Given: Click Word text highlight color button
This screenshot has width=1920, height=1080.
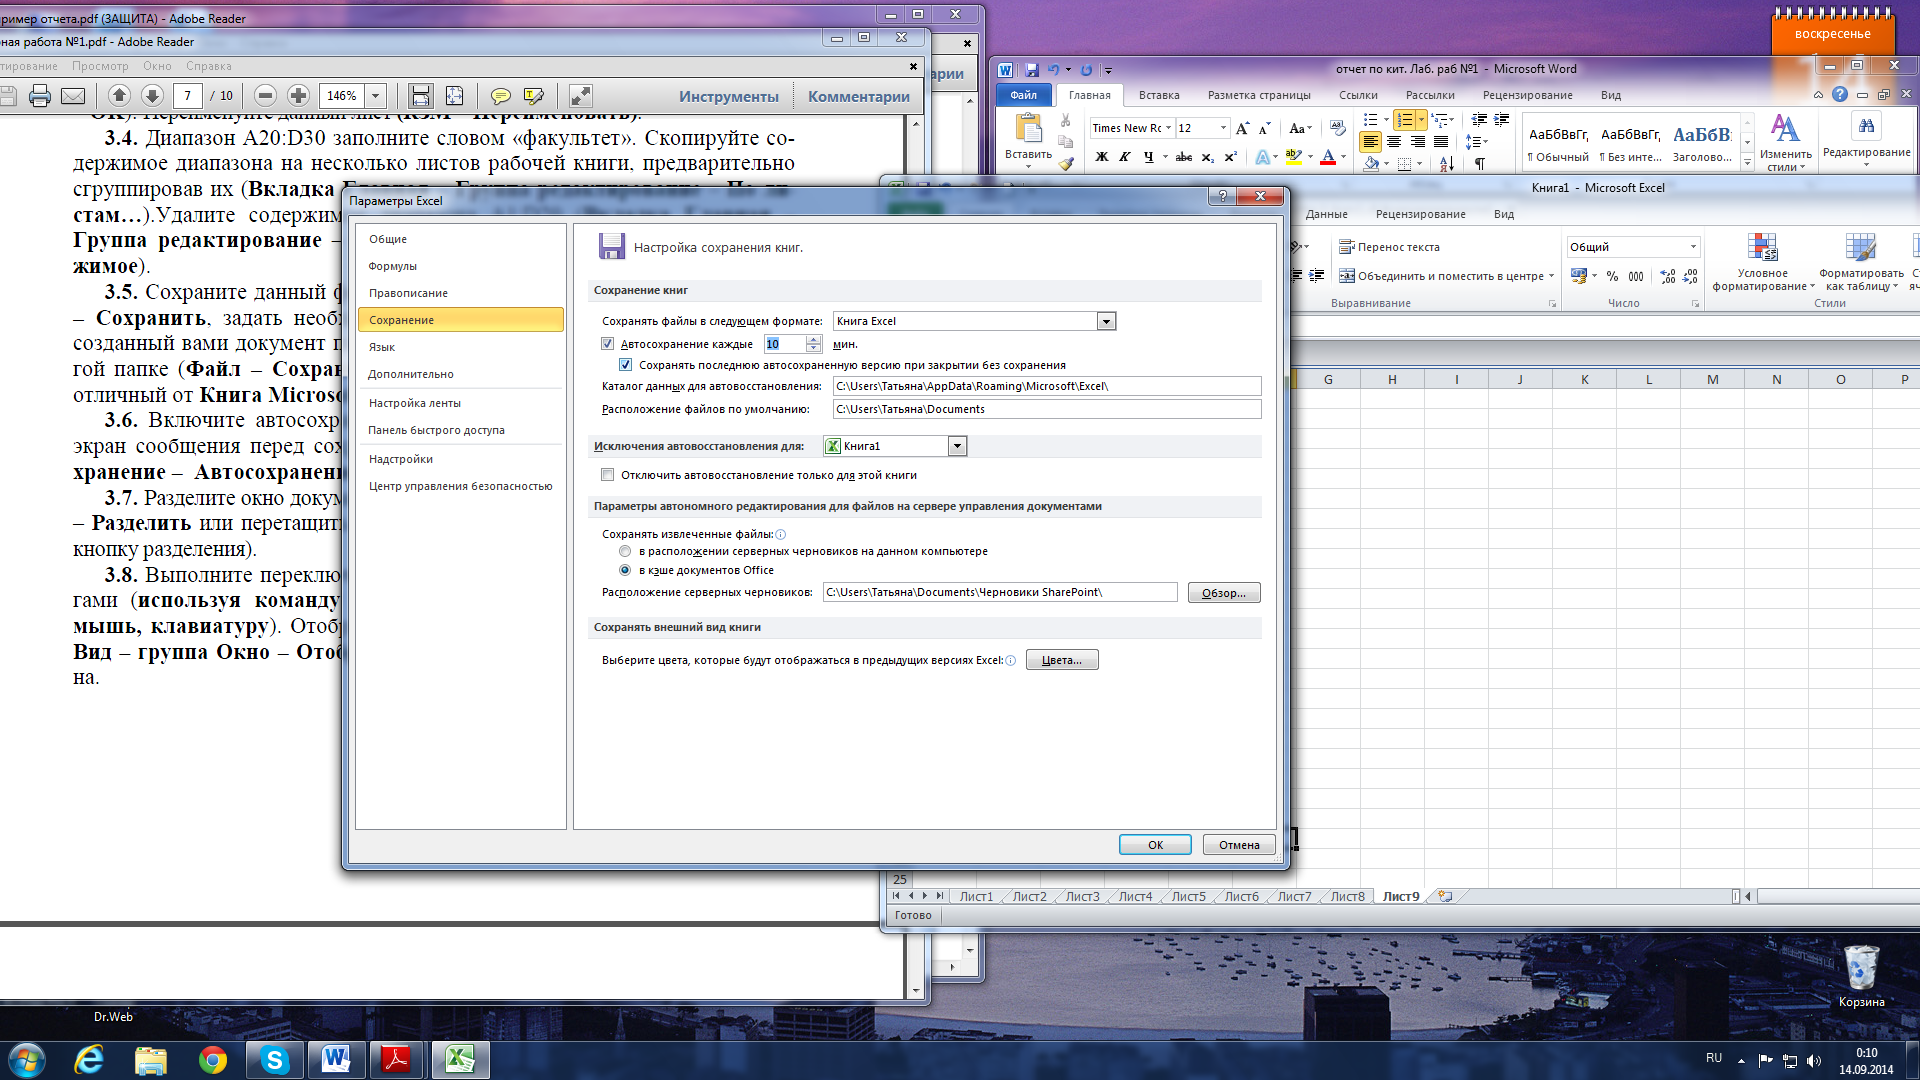Looking at the screenshot, I should pos(1293,157).
